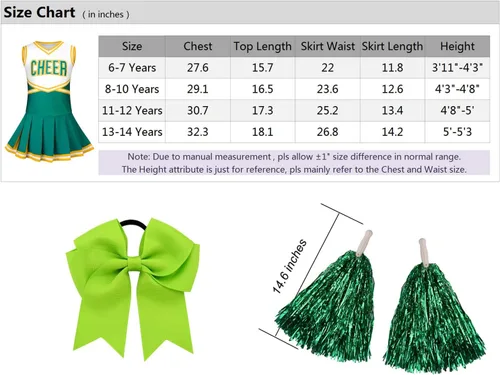Click the 'CHEER' lettering on the dress
The height and width of the screenshot is (375, 500).
49,68
